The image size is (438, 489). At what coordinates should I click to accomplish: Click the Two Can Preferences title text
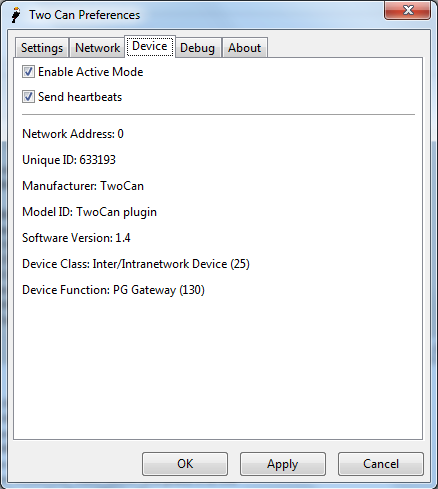[x=85, y=15]
